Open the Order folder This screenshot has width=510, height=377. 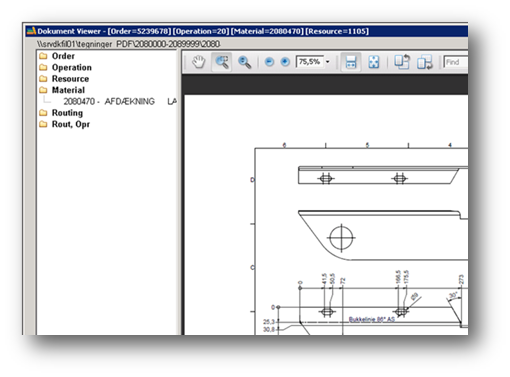63,56
